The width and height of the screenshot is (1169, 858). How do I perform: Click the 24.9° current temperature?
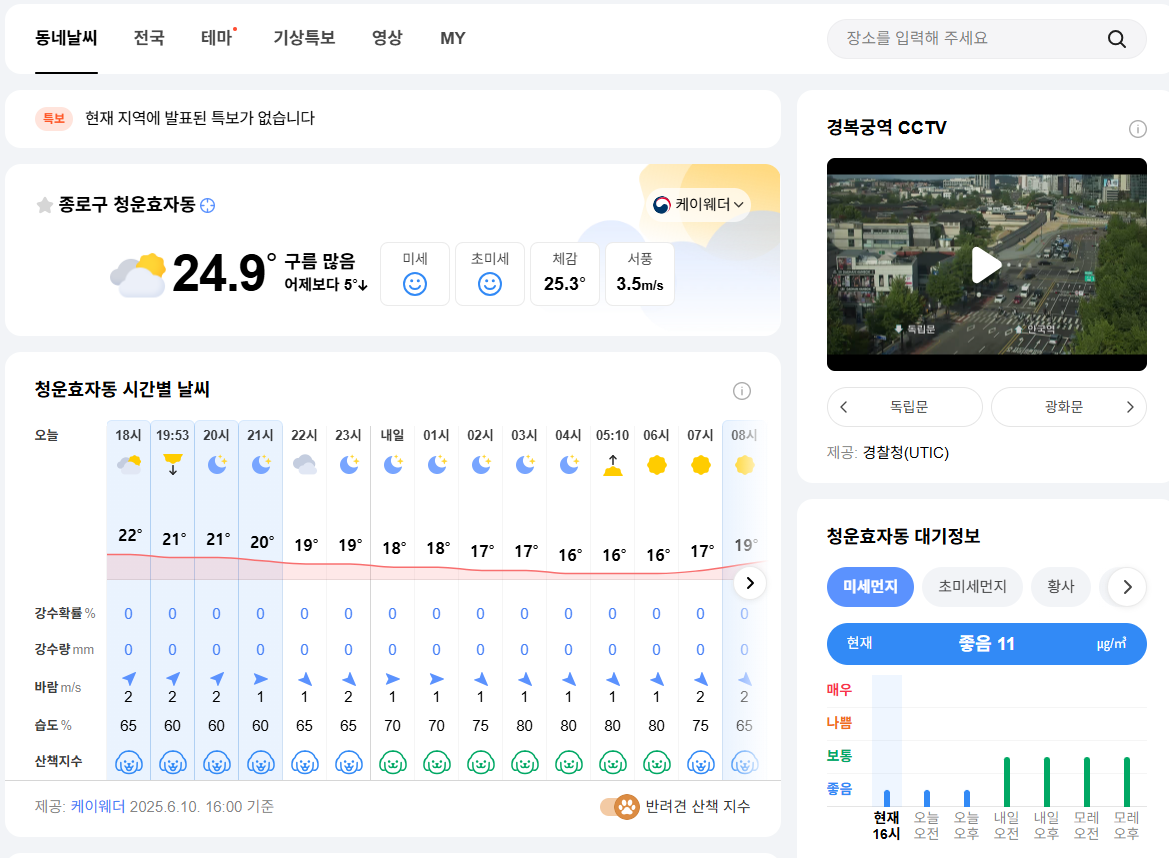tap(224, 273)
